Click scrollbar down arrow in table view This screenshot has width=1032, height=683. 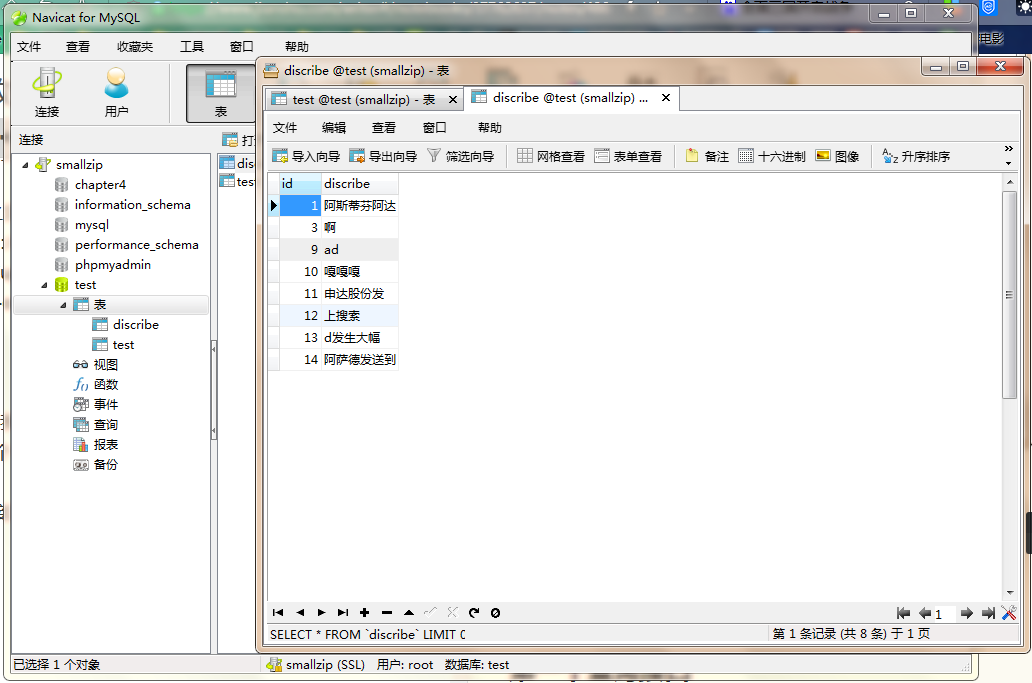[x=1009, y=592]
